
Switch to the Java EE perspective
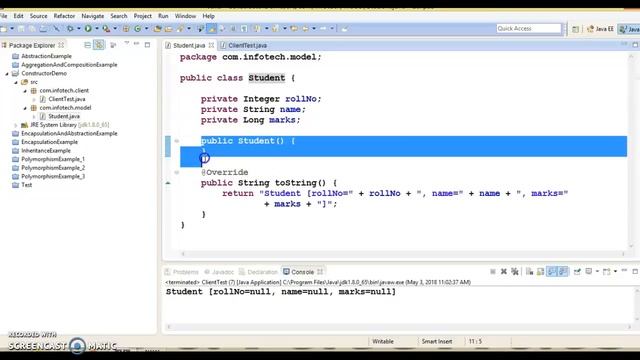600,29
